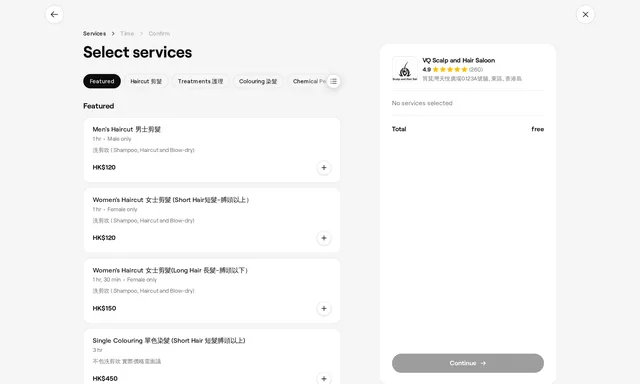Click the No services selected text
This screenshot has height=384, width=640.
click(x=422, y=103)
